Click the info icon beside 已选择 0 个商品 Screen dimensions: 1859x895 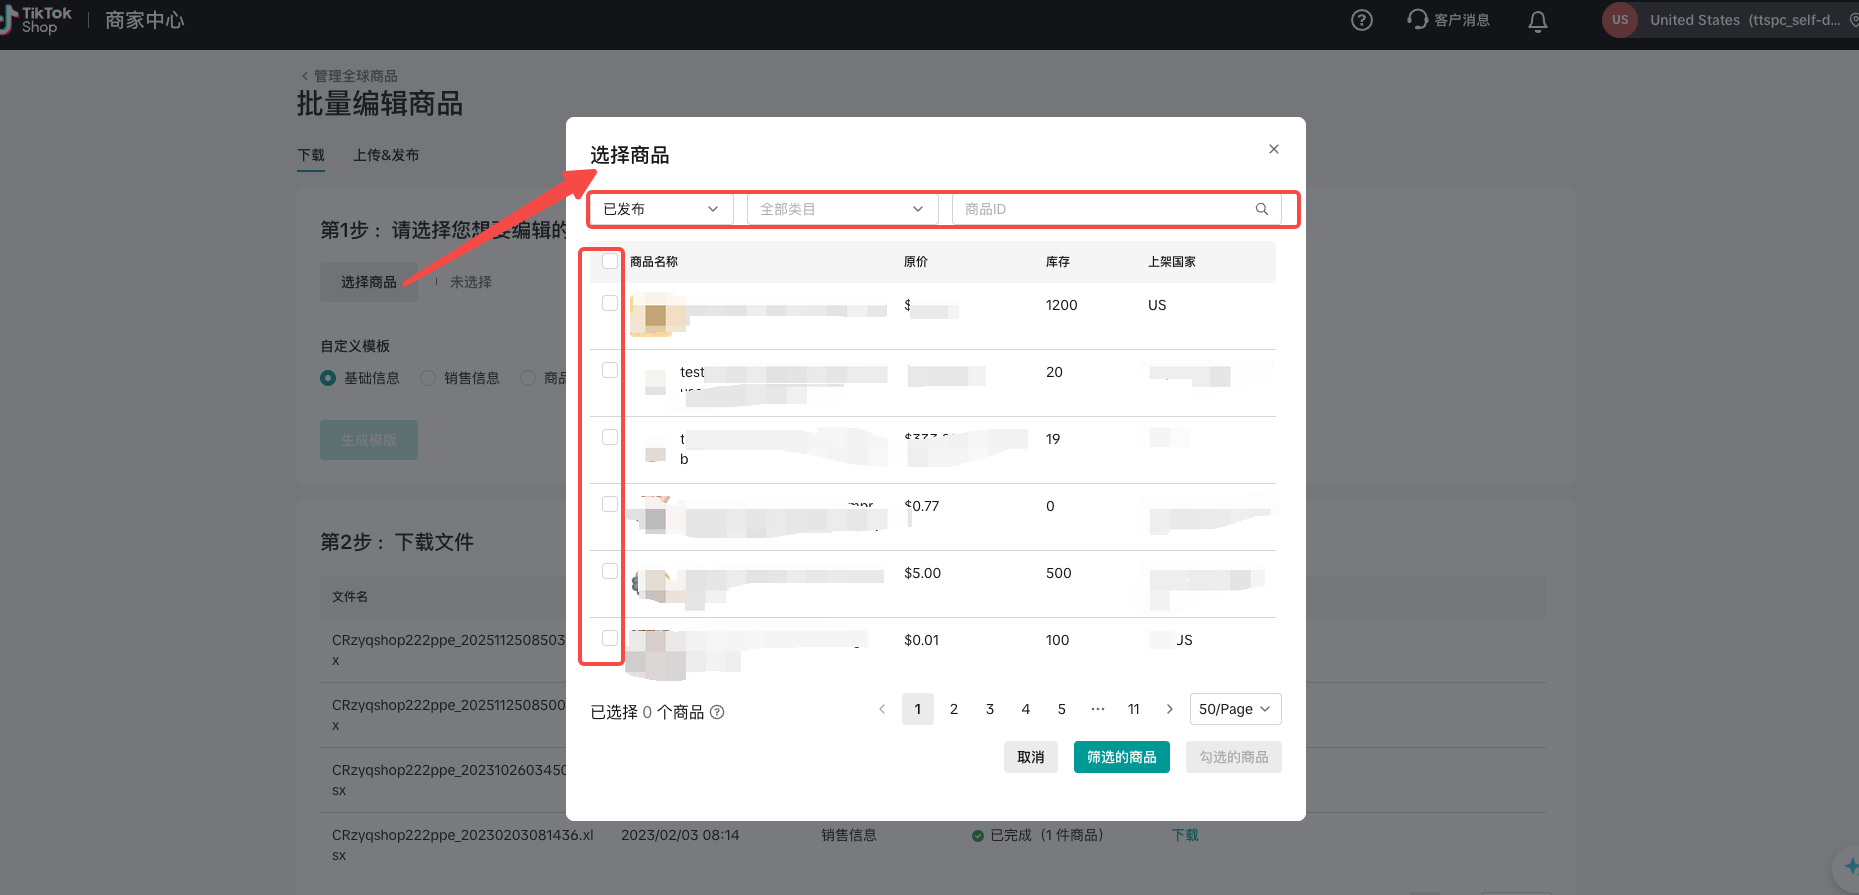tap(717, 712)
